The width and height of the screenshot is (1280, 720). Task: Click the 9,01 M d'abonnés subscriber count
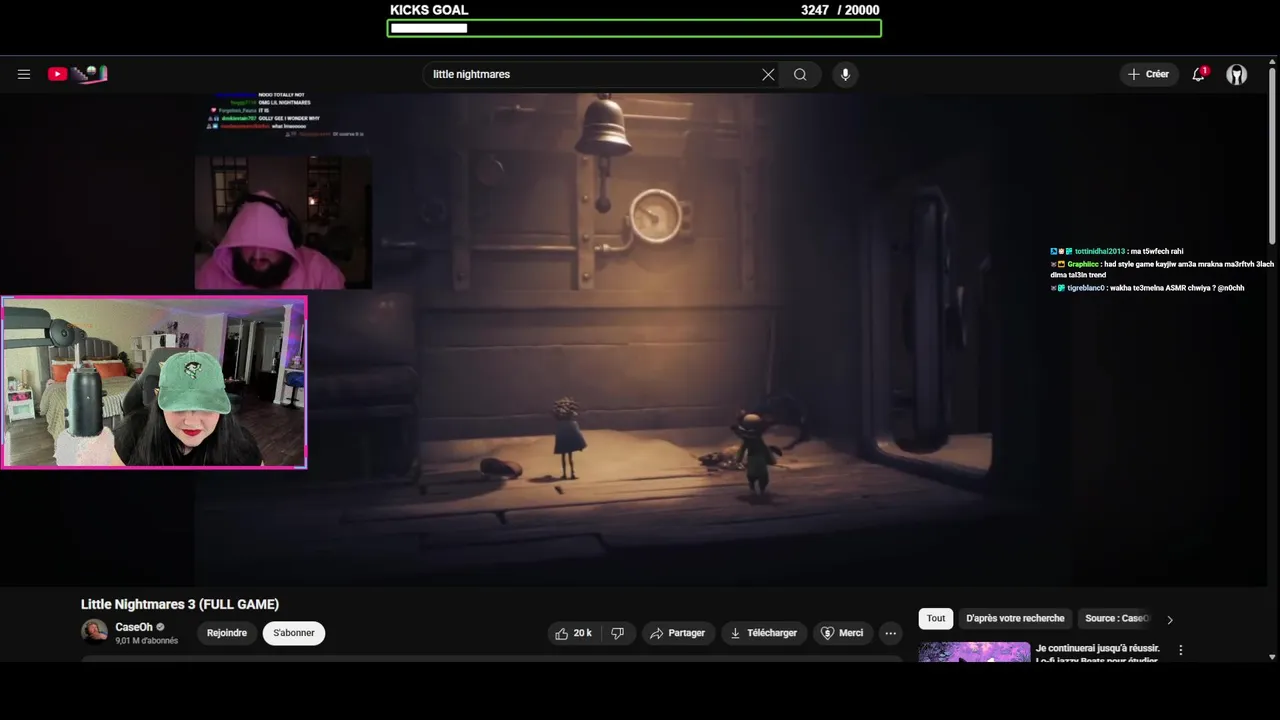point(146,641)
